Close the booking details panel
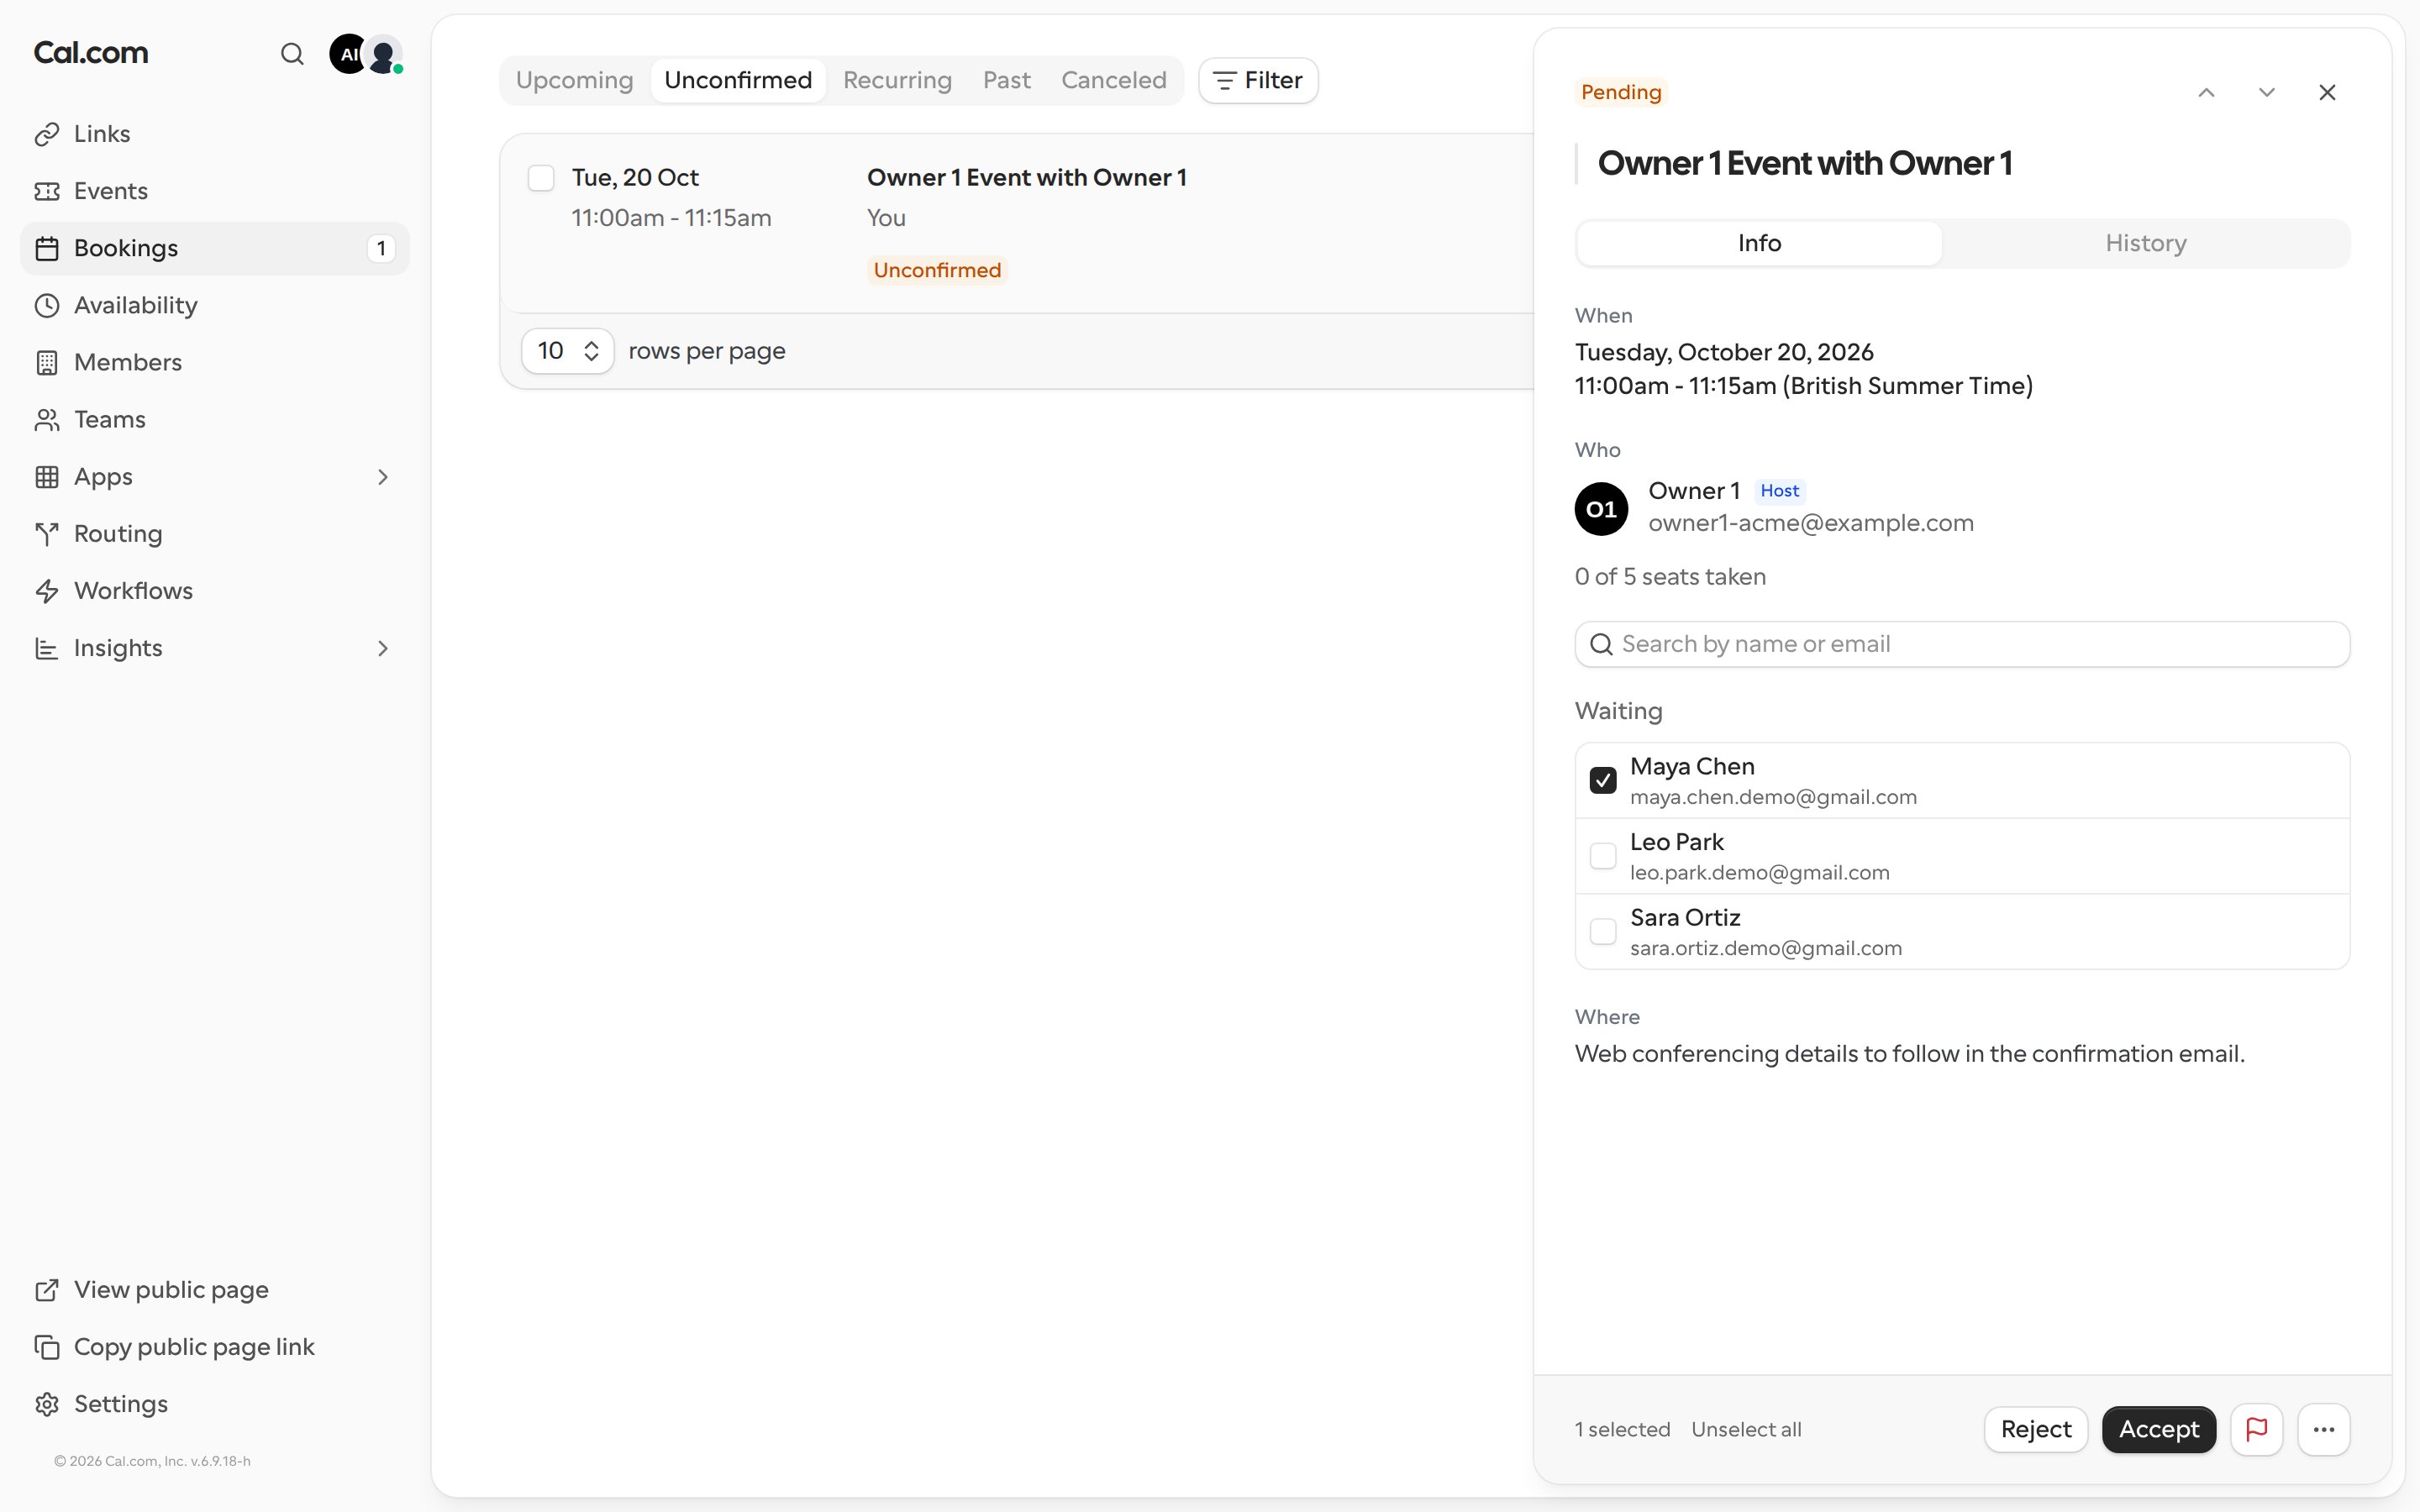The image size is (2420, 1512). tap(2327, 92)
